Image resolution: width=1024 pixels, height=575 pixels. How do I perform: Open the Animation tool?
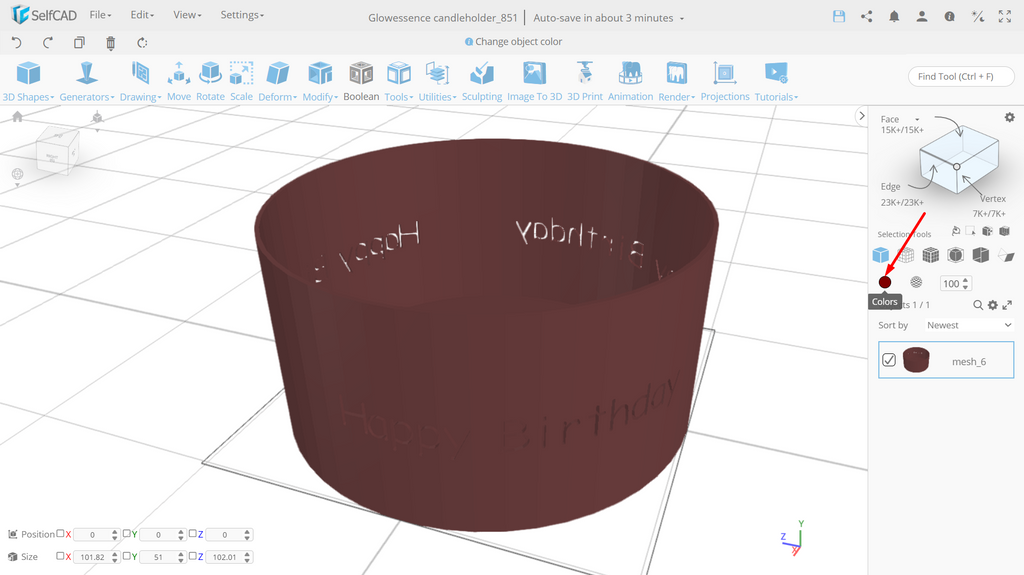point(630,82)
